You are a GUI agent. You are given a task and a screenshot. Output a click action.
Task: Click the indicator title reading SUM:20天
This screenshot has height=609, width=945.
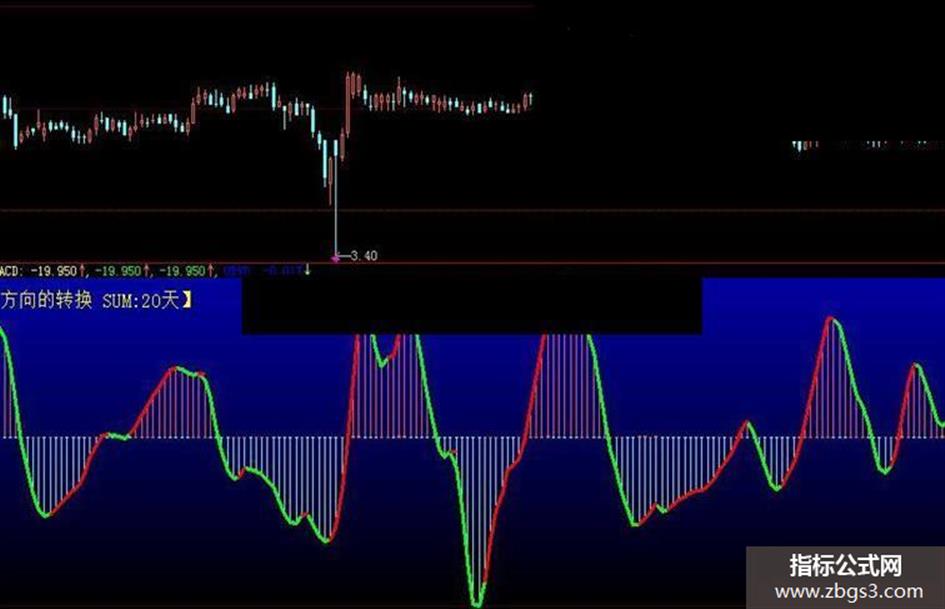point(141,300)
